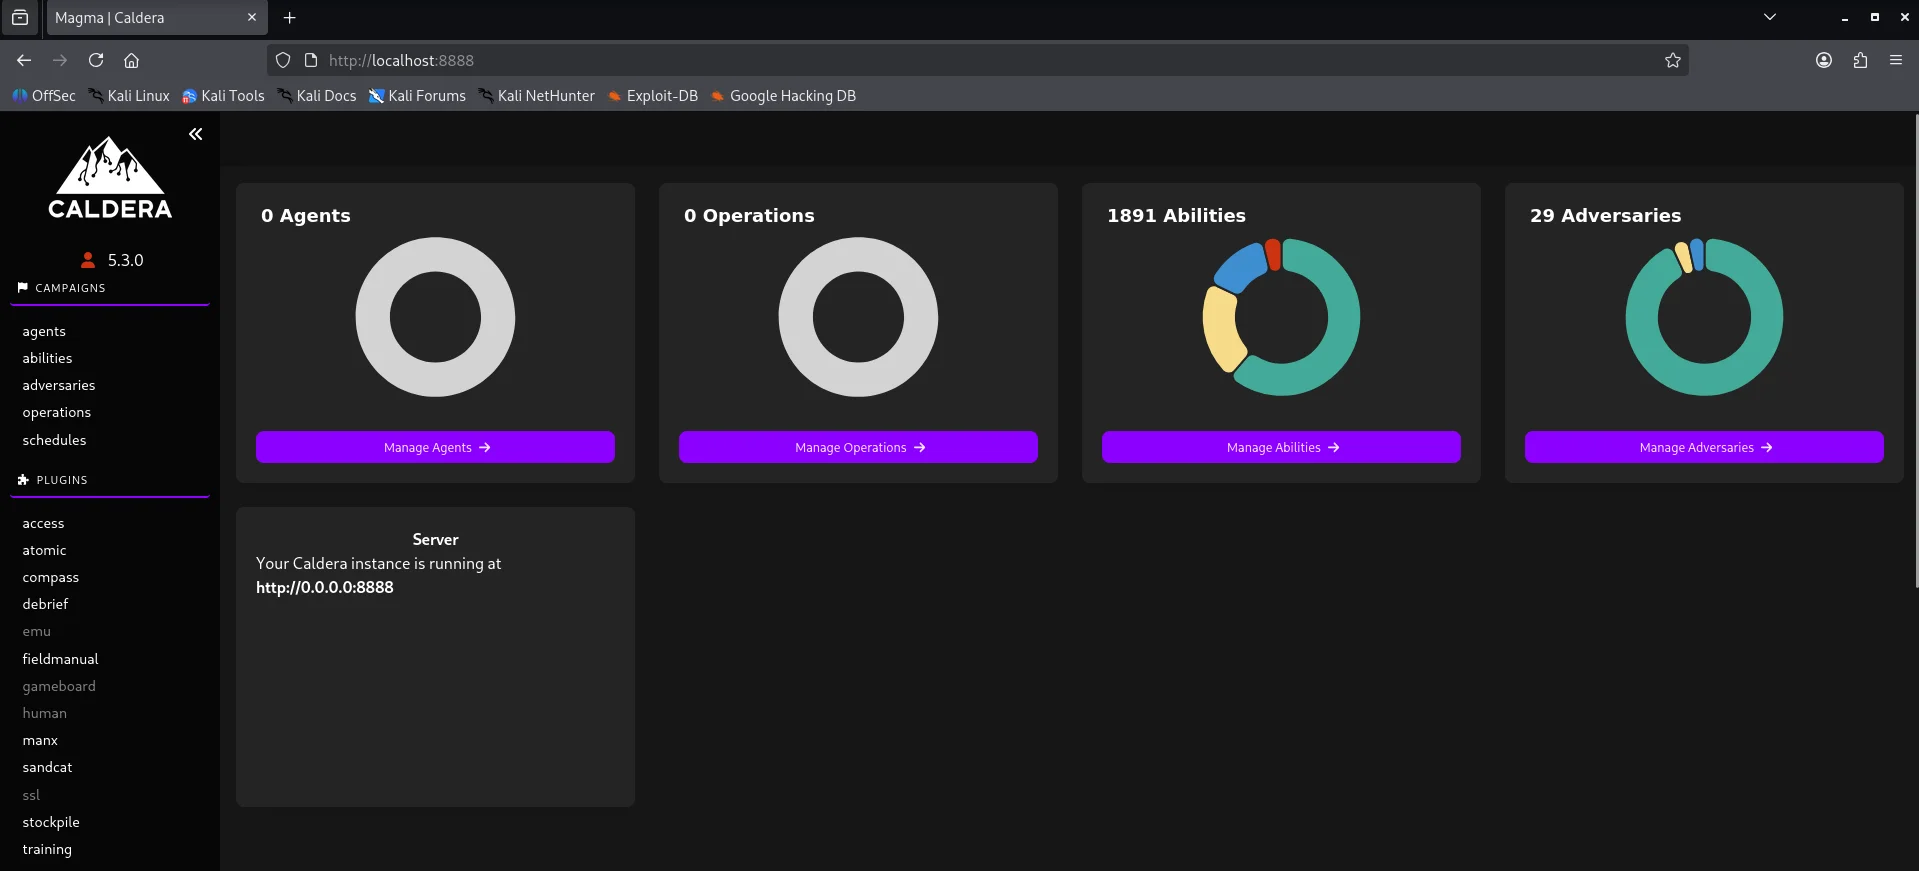Select the human plugin
Screen dimensions: 1919x871
(44, 713)
